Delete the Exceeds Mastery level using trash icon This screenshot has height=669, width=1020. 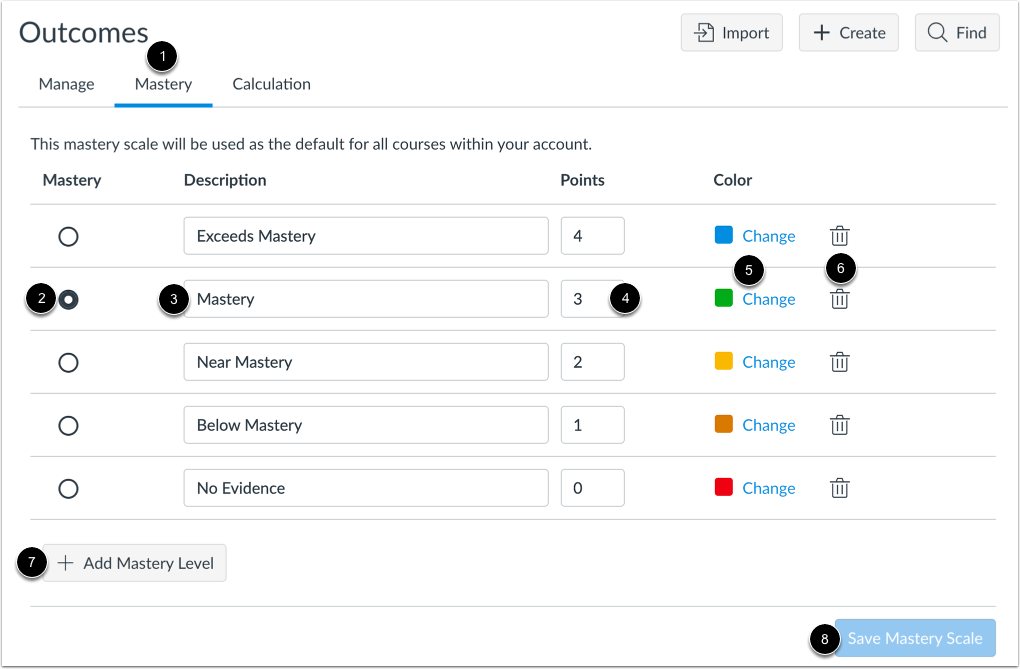[839, 236]
